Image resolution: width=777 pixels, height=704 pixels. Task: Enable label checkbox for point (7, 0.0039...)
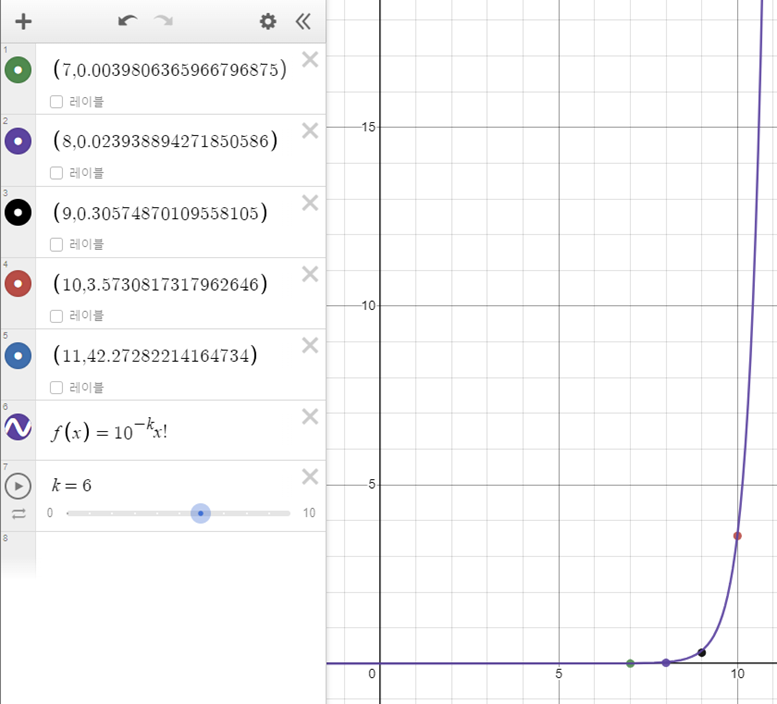click(x=56, y=102)
